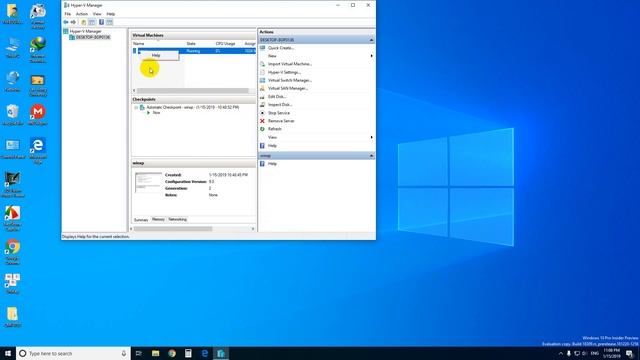Open the File menu
The image size is (640, 360).
click(68, 14)
